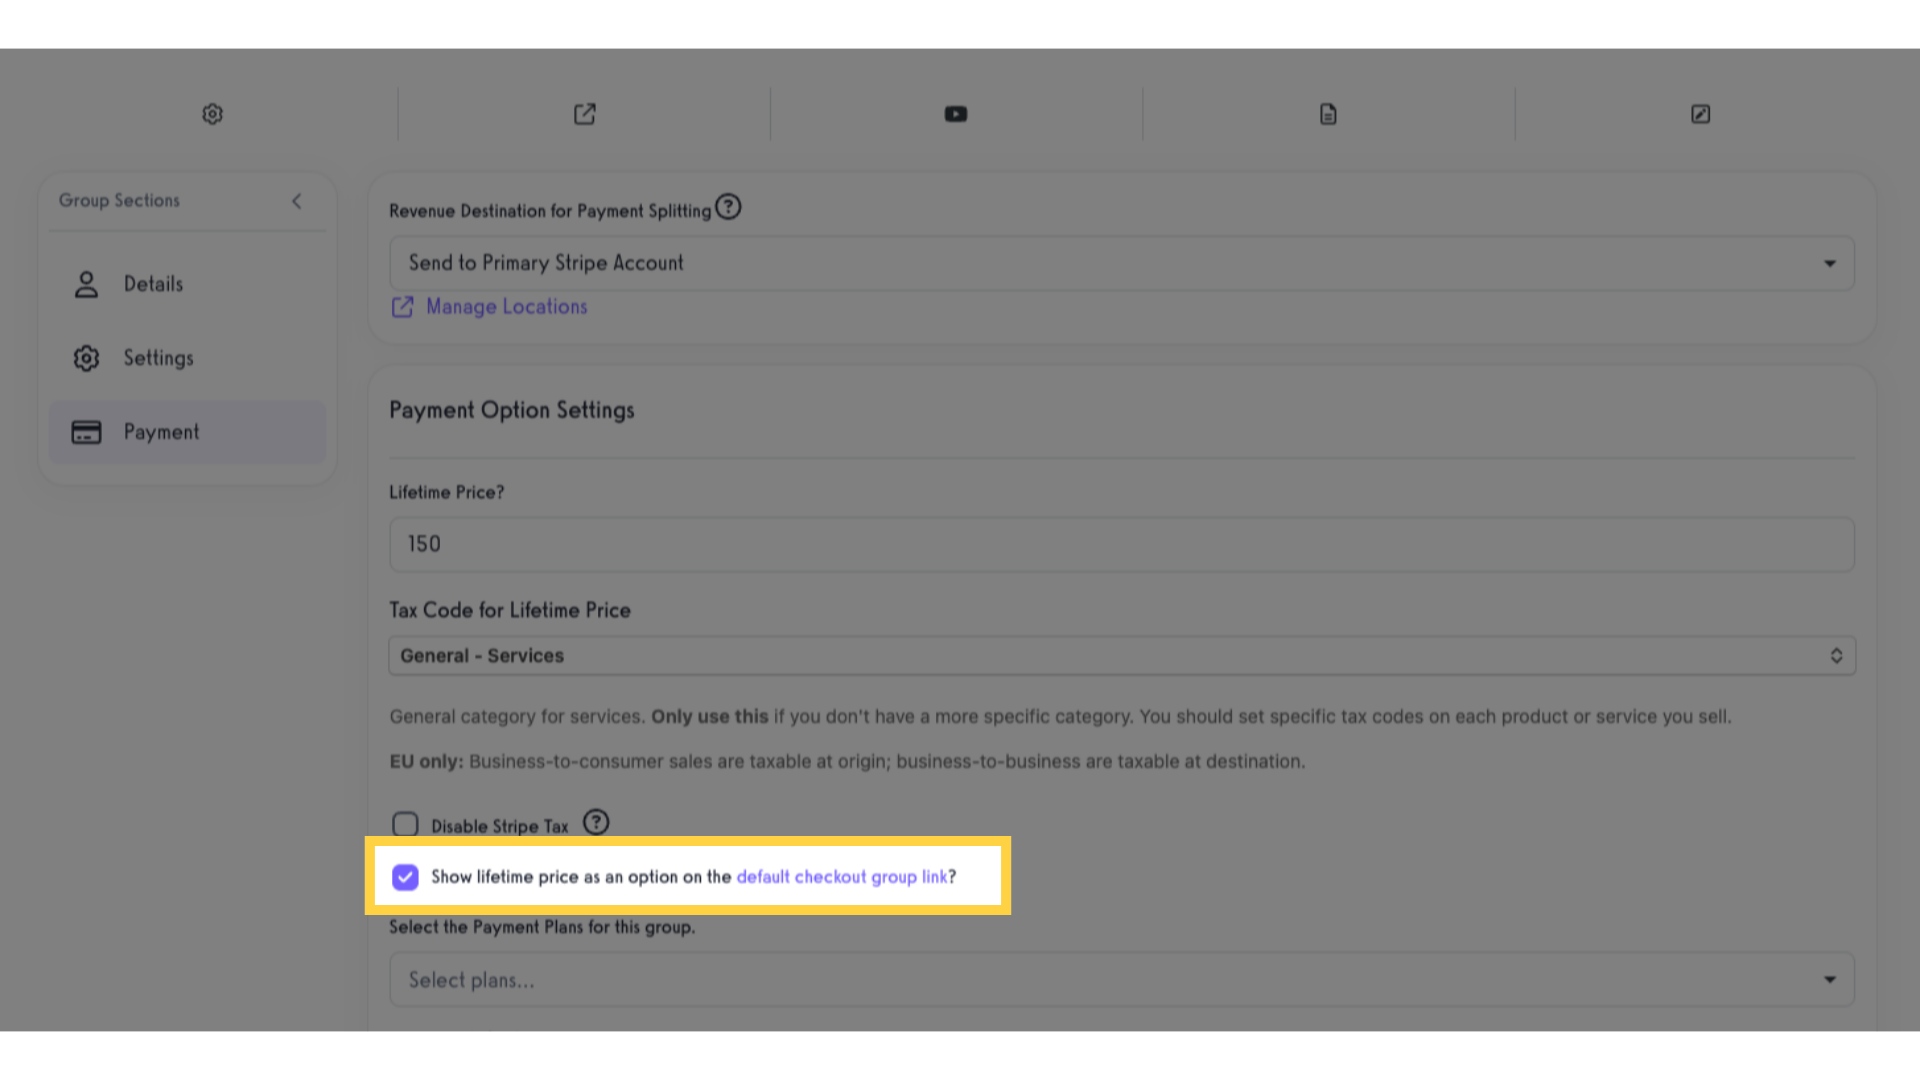The width and height of the screenshot is (1920, 1080).
Task: Open the Select plans dropdown
Action: 1122,980
